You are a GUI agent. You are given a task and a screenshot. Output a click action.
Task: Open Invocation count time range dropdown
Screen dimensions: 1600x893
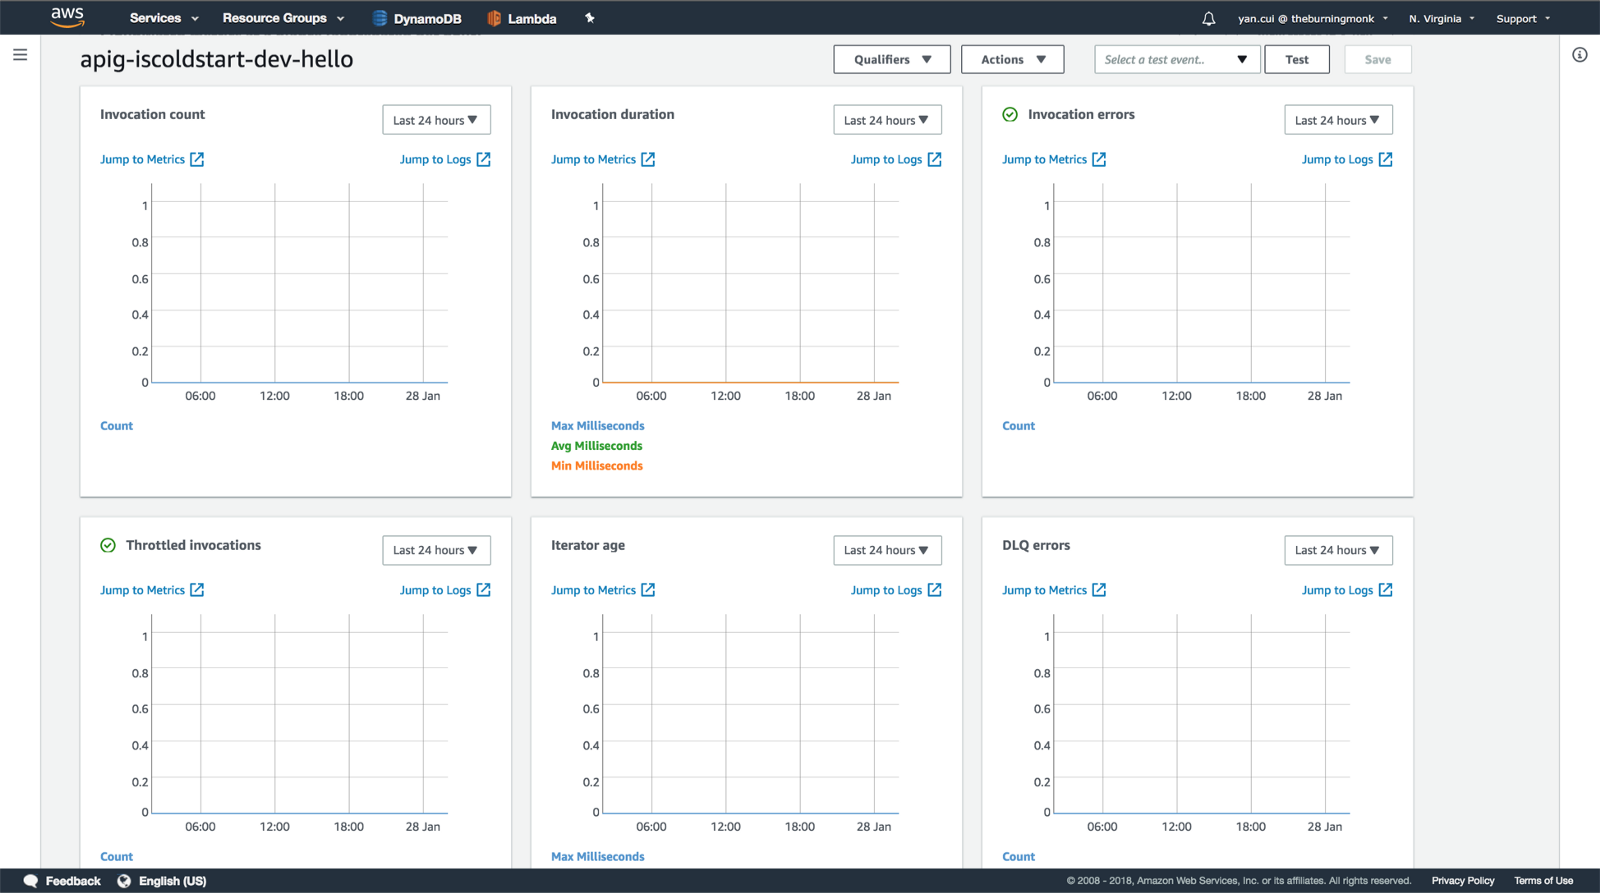click(x=435, y=120)
